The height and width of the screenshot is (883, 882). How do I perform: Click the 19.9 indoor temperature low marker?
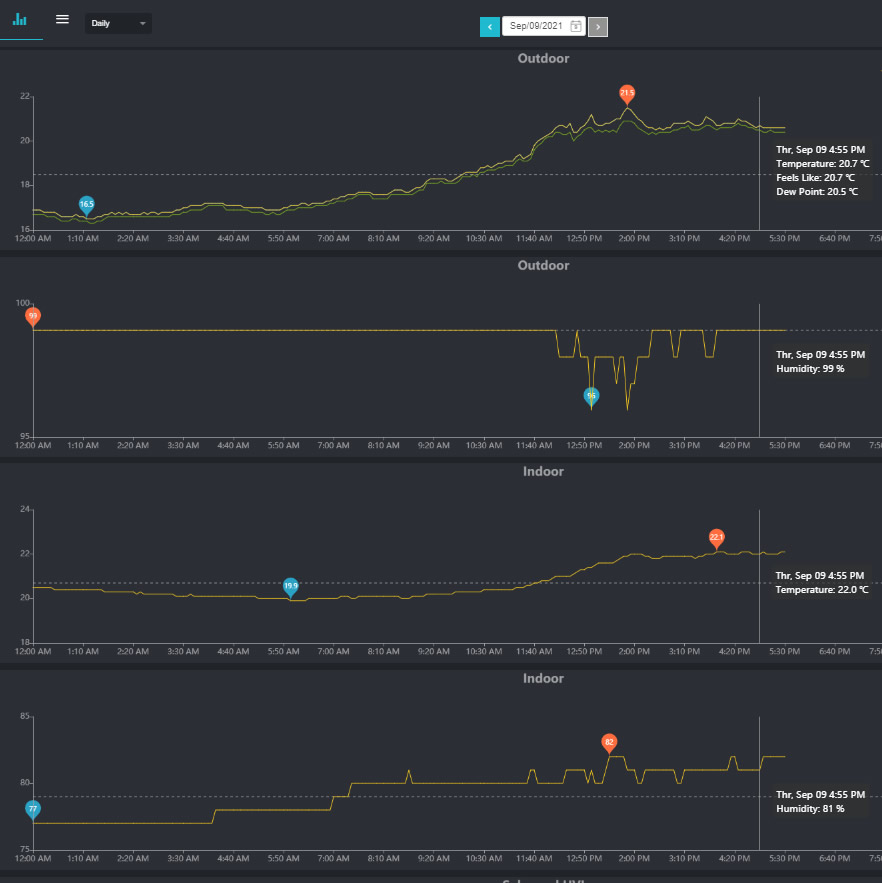[x=291, y=586]
